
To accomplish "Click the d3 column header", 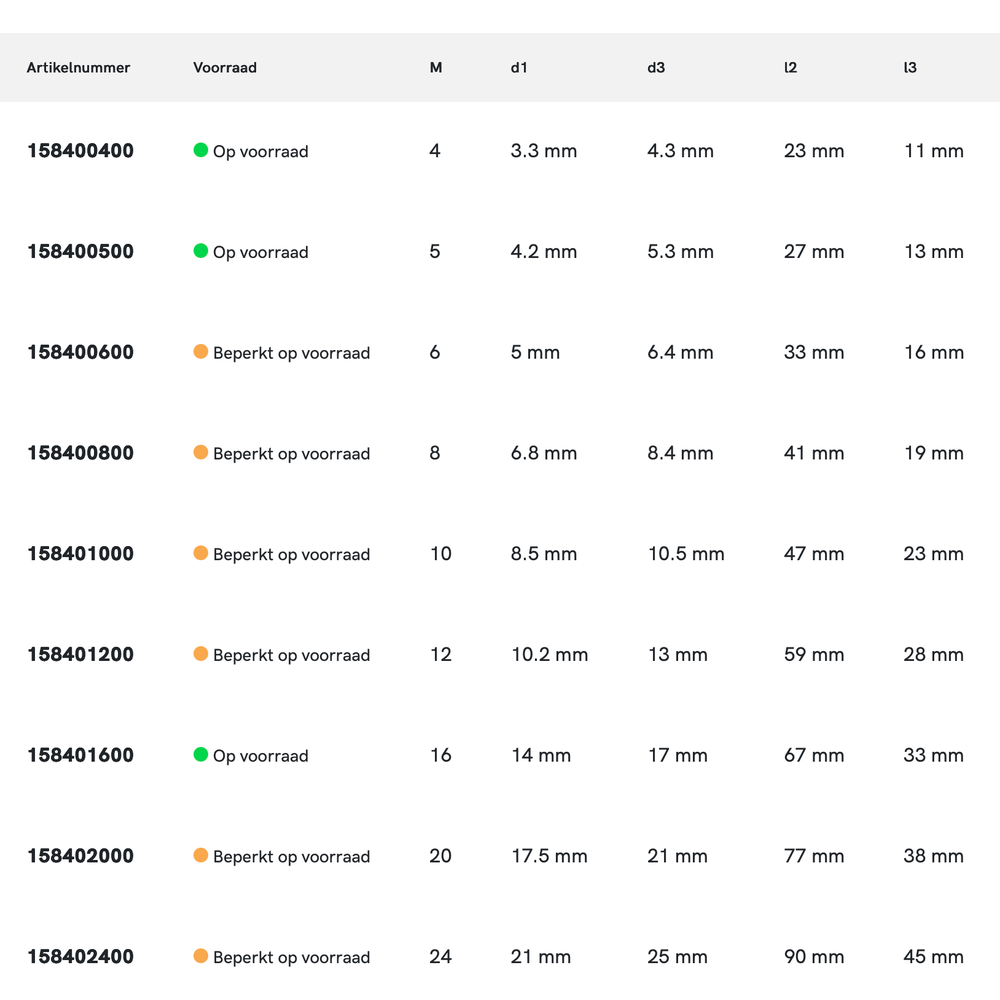I will click(x=656, y=68).
